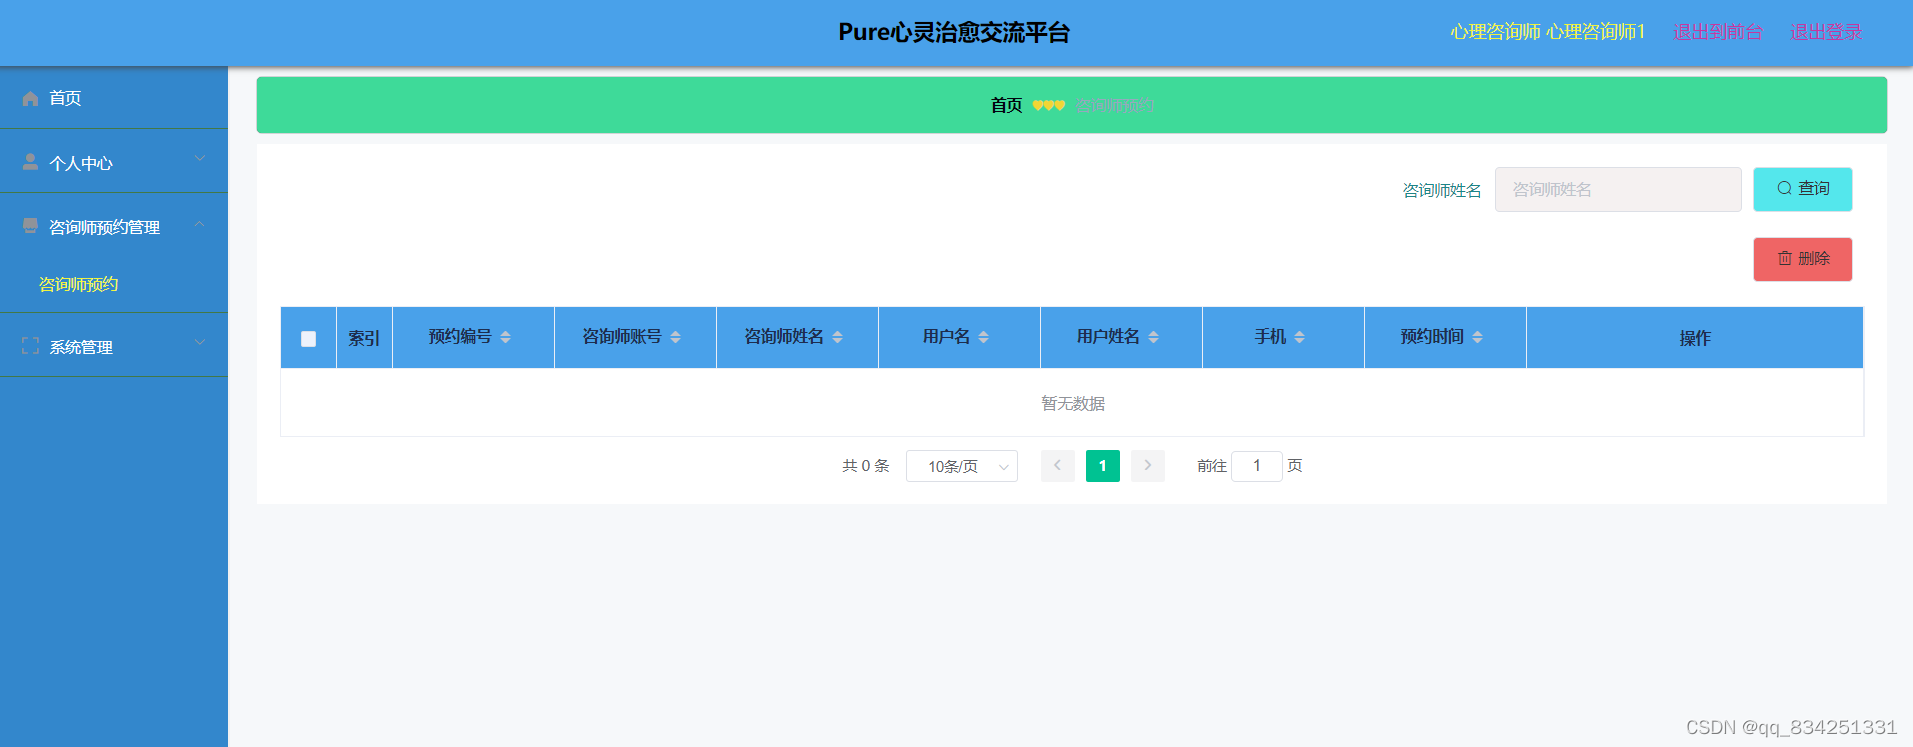This screenshot has height=747, width=1913.
Task: Click the 预约时间 column header text
Action: [x=1432, y=337]
